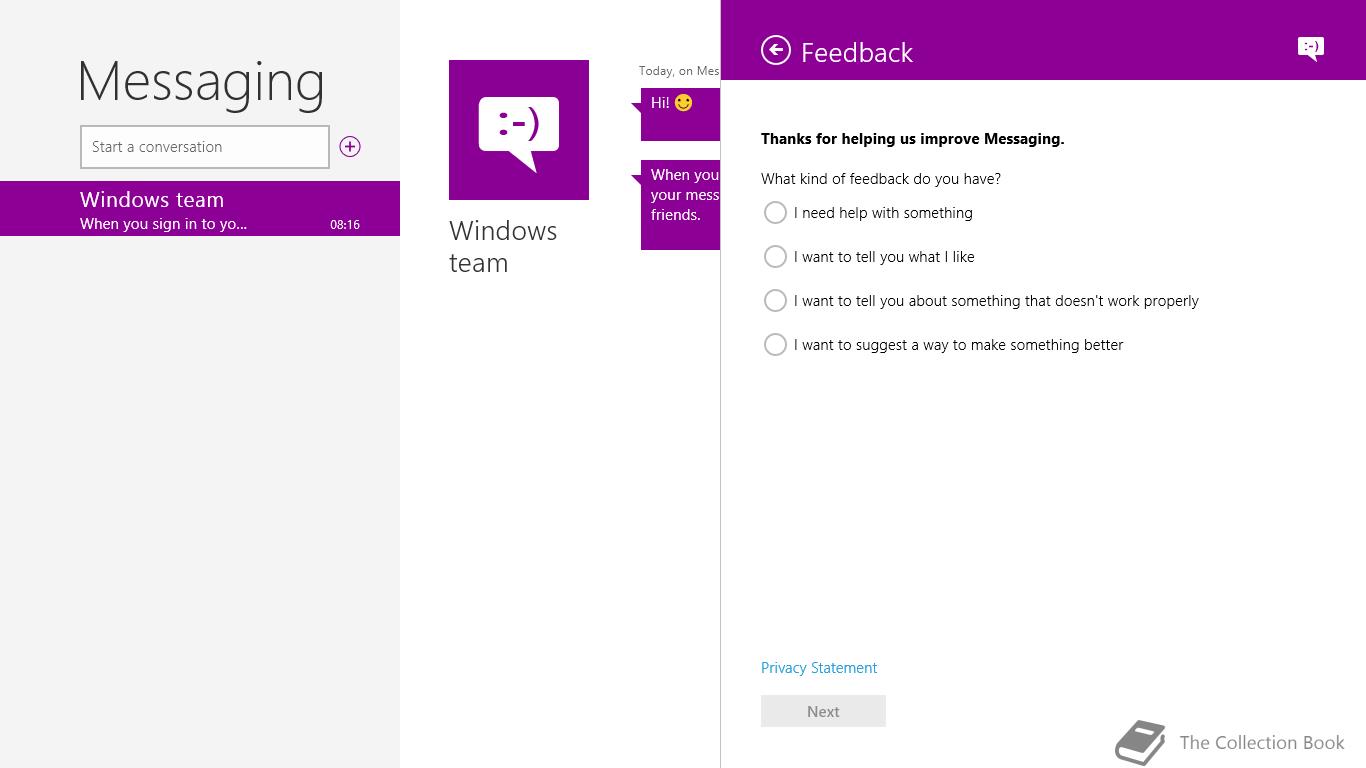Click the Next button

(x=823, y=711)
